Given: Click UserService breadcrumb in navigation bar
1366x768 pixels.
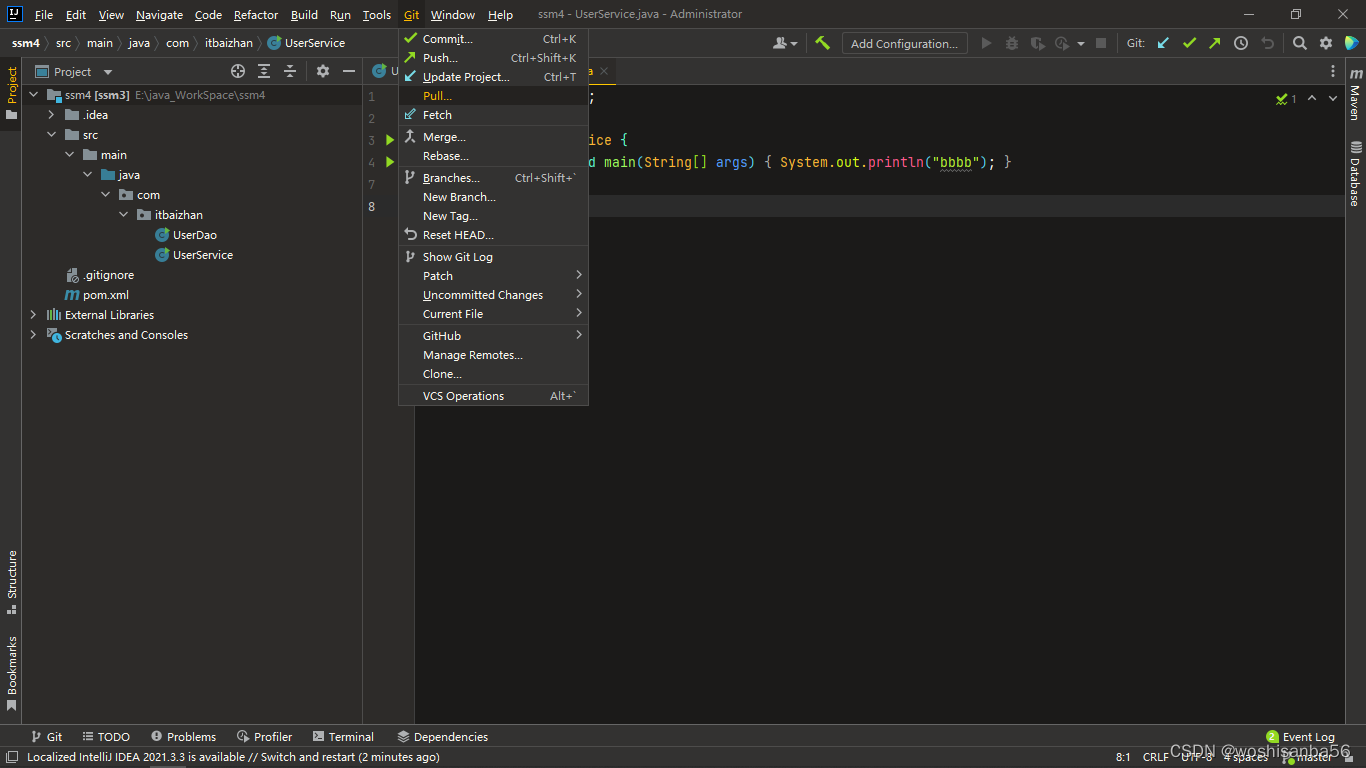Looking at the screenshot, I should [306, 43].
